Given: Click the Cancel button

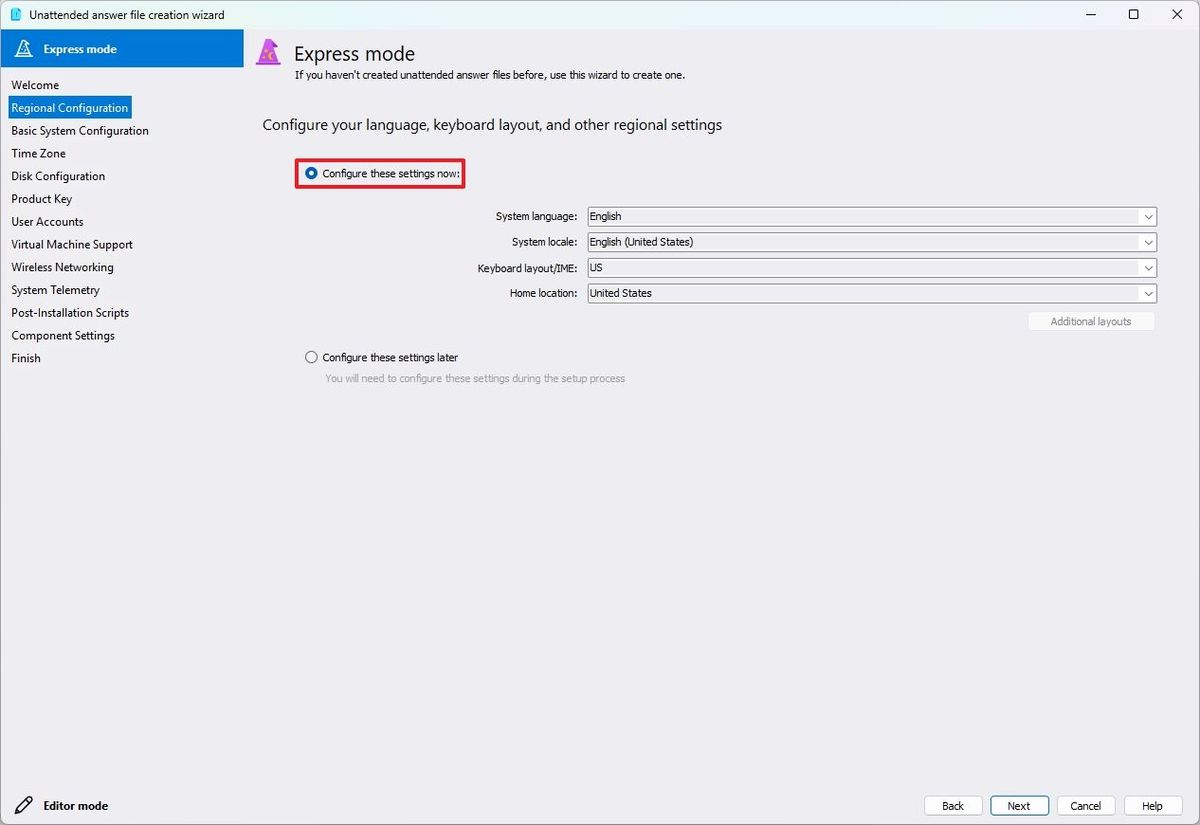Looking at the screenshot, I should 1086,805.
